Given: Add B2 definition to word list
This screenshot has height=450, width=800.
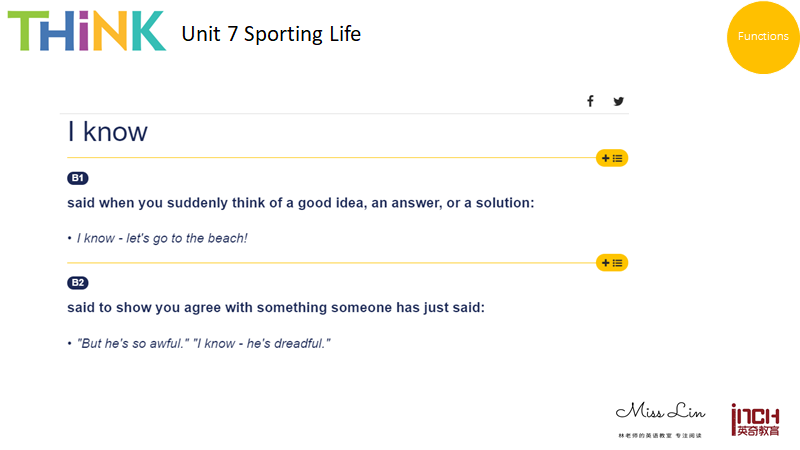Looking at the screenshot, I should pyautogui.click(x=612, y=263).
